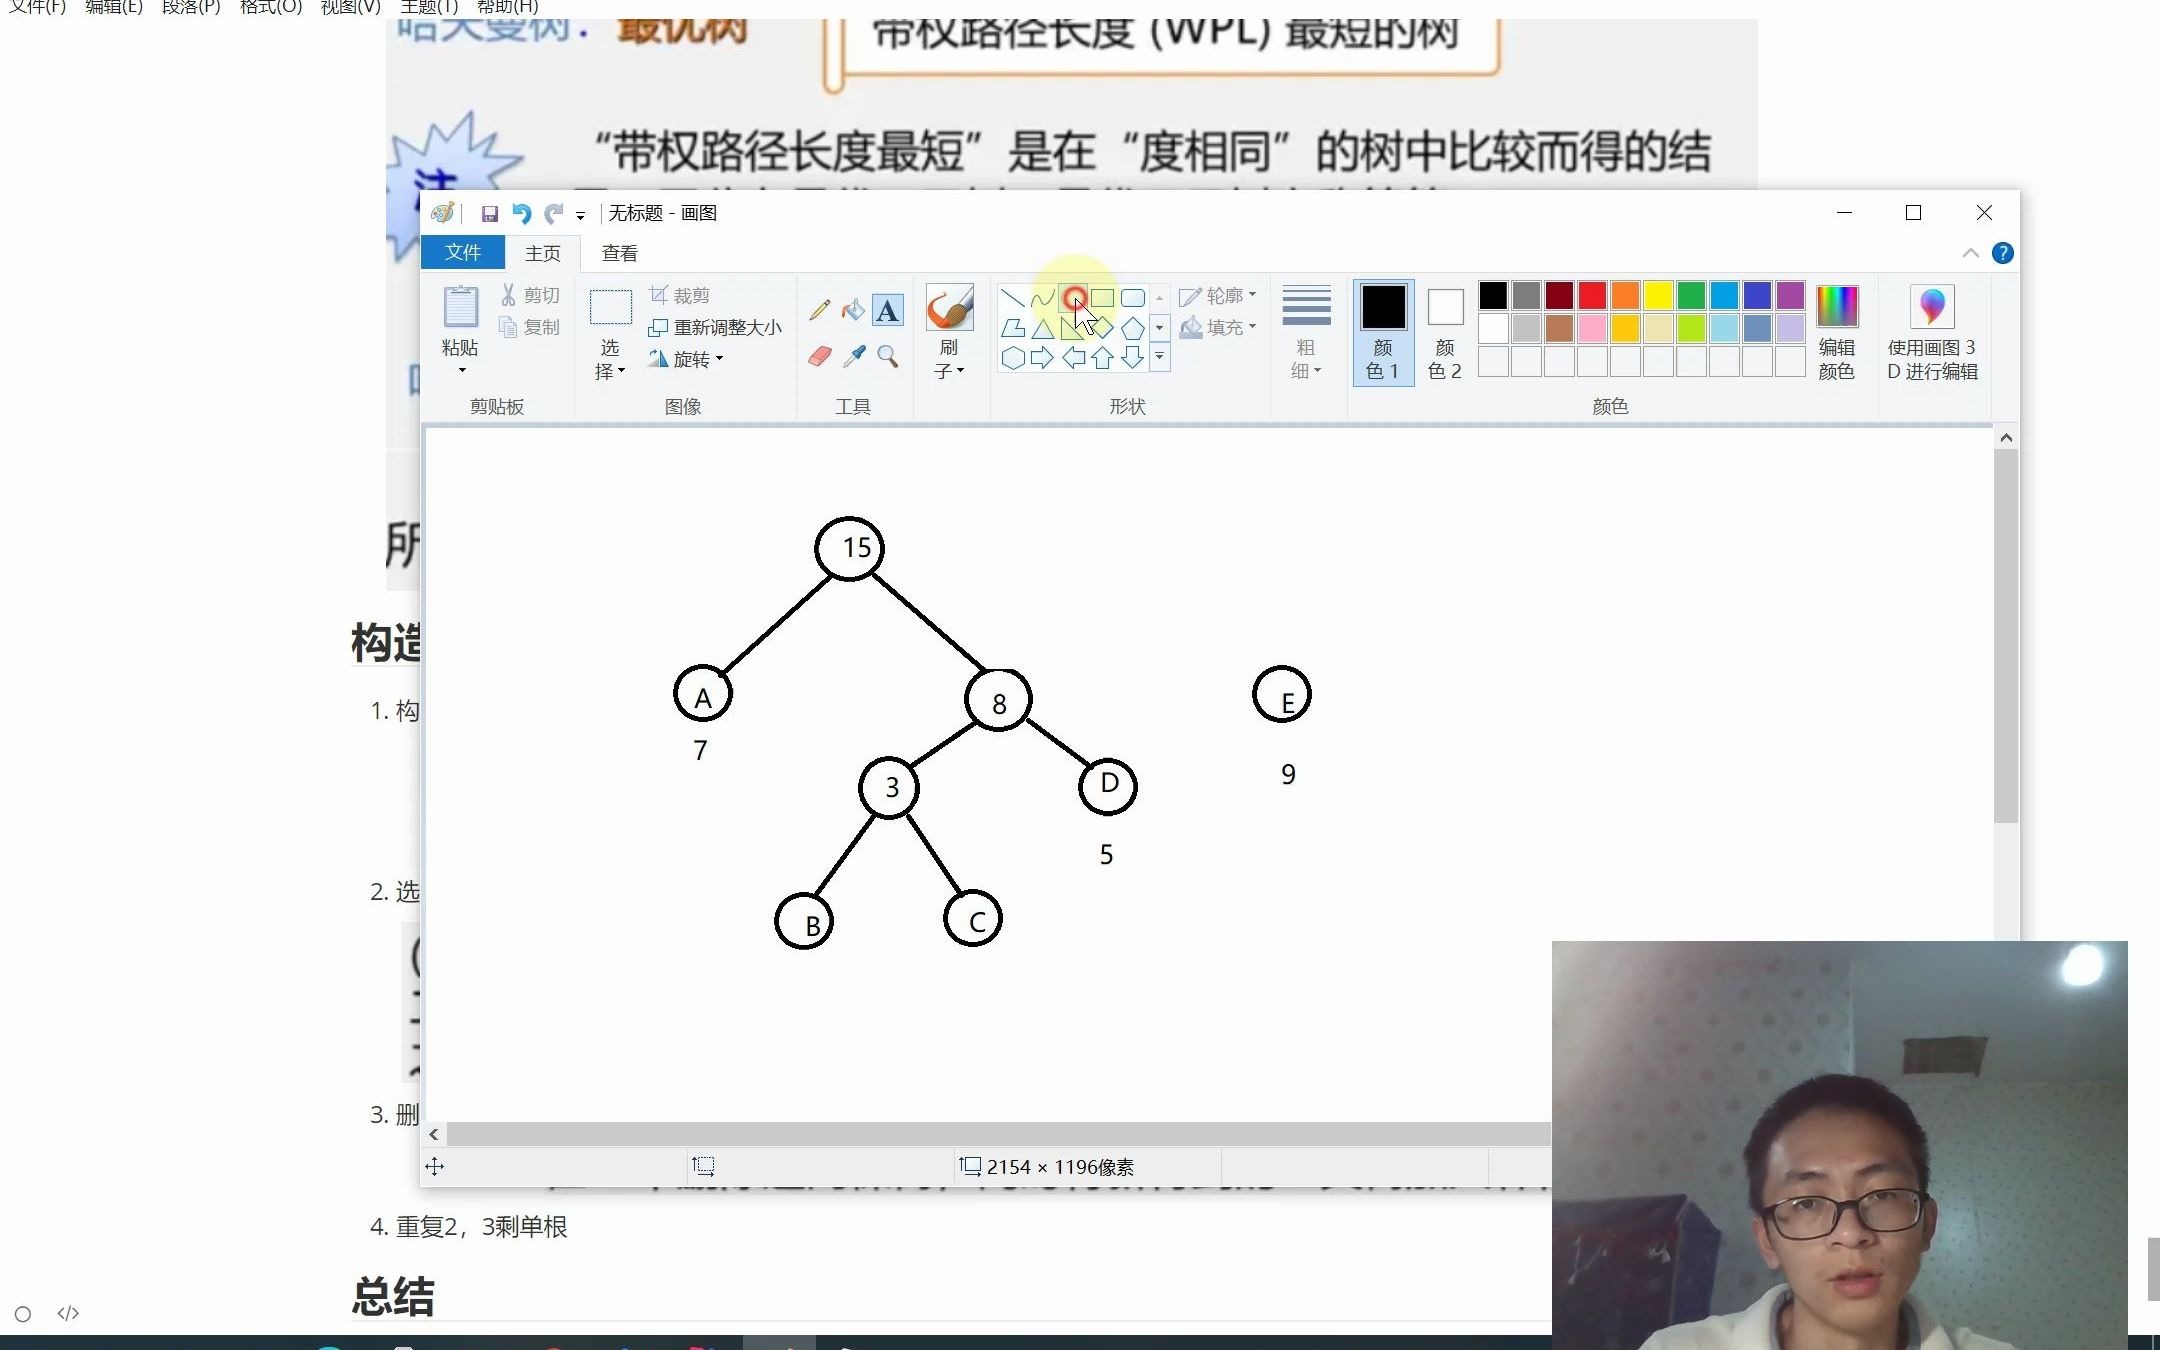Pick the red color swatch

pyautogui.click(x=1592, y=295)
